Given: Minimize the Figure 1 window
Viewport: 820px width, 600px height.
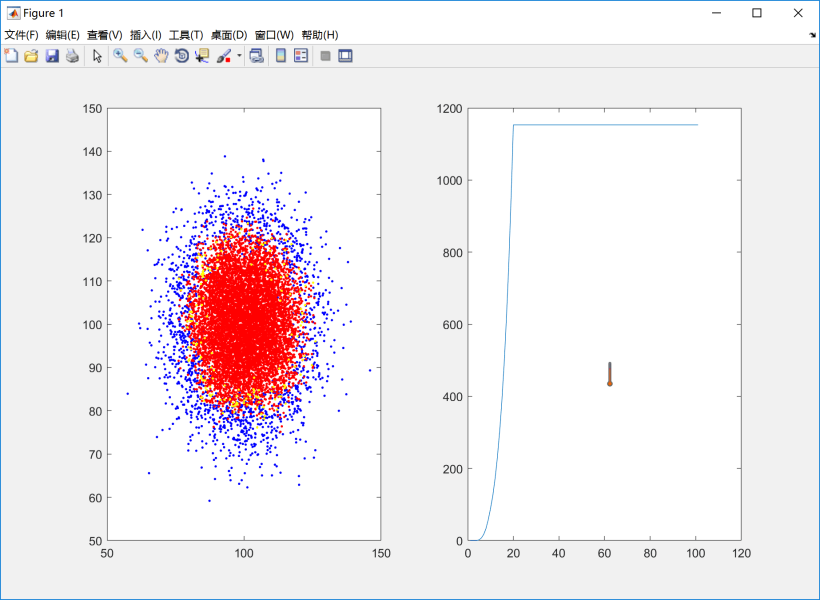Looking at the screenshot, I should click(x=716, y=13).
